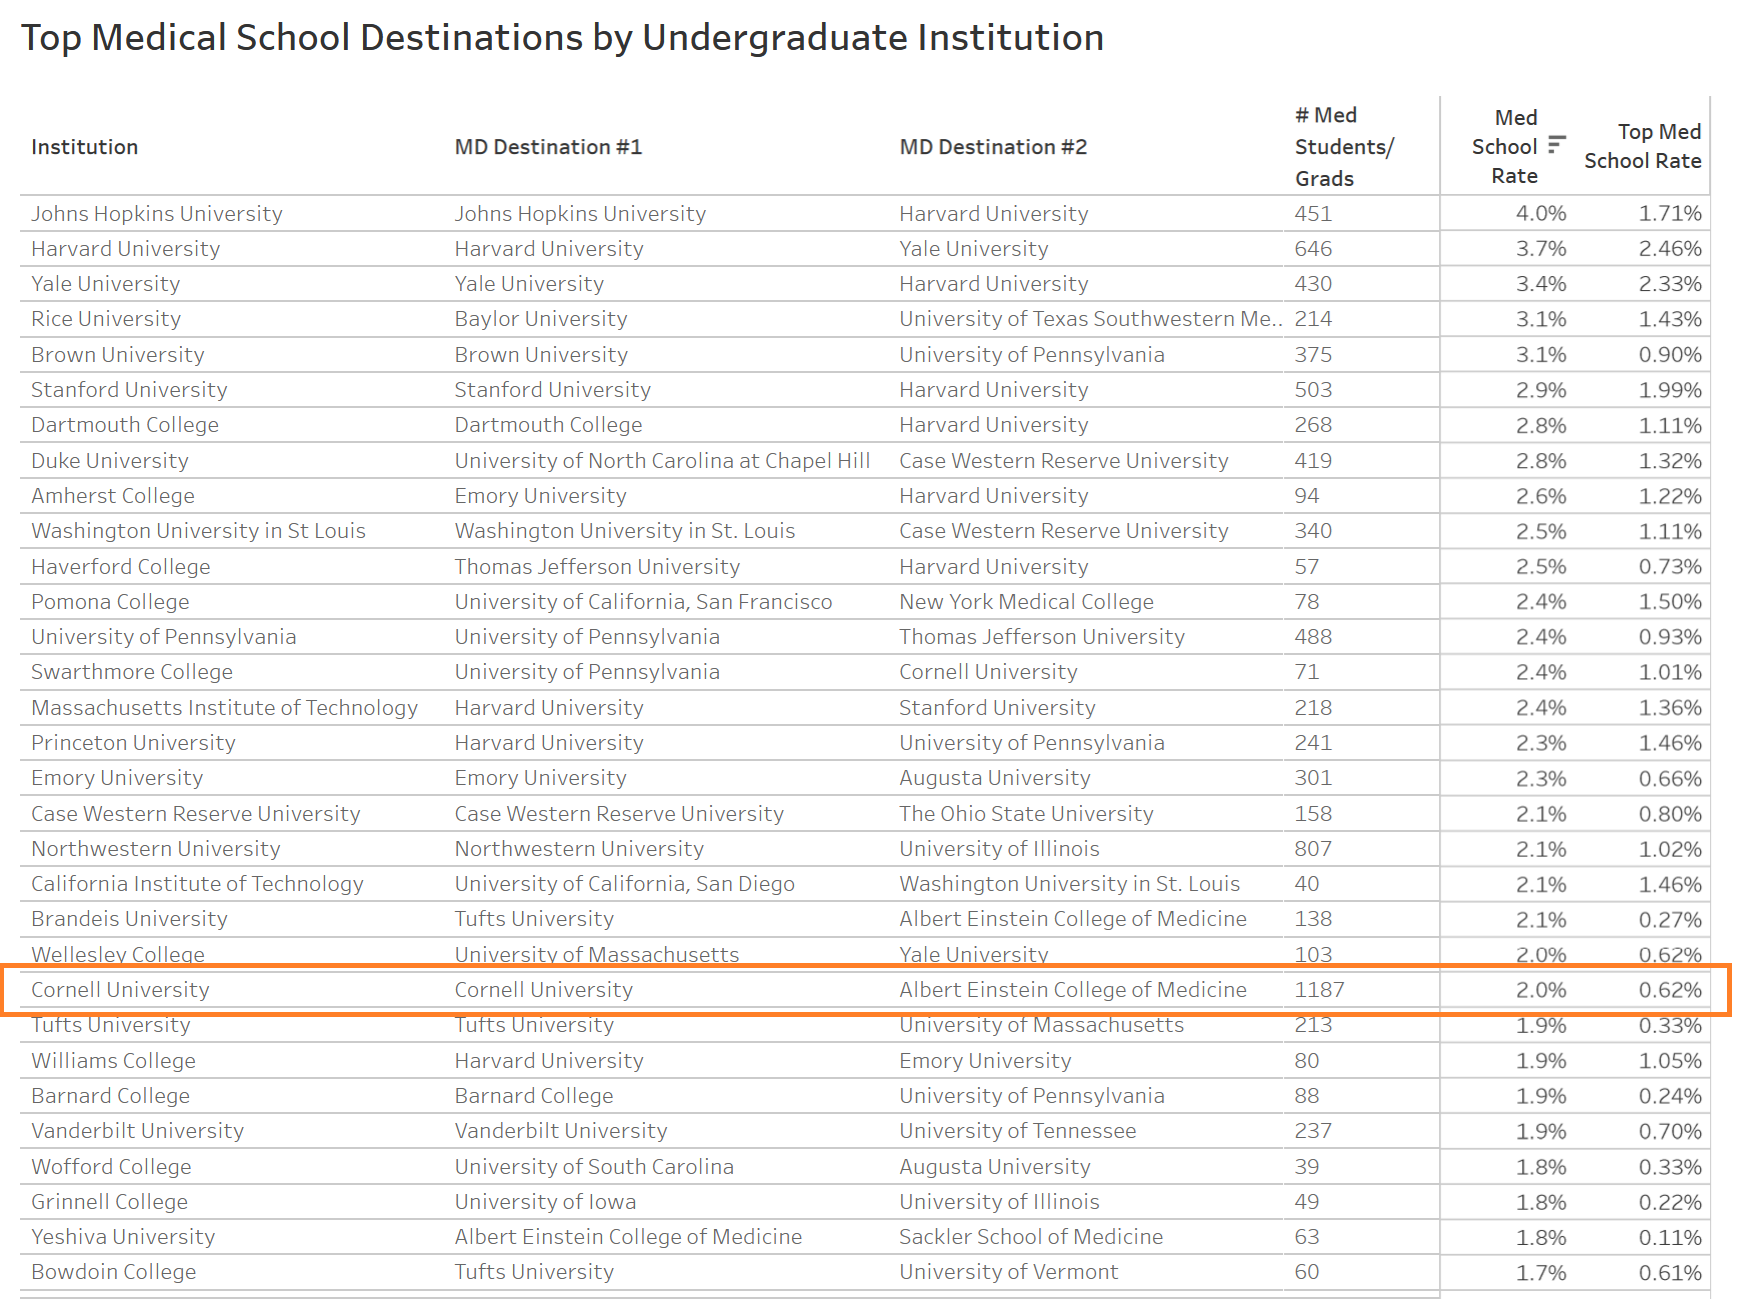
Task: Click the 646 students value
Action: (1313, 249)
